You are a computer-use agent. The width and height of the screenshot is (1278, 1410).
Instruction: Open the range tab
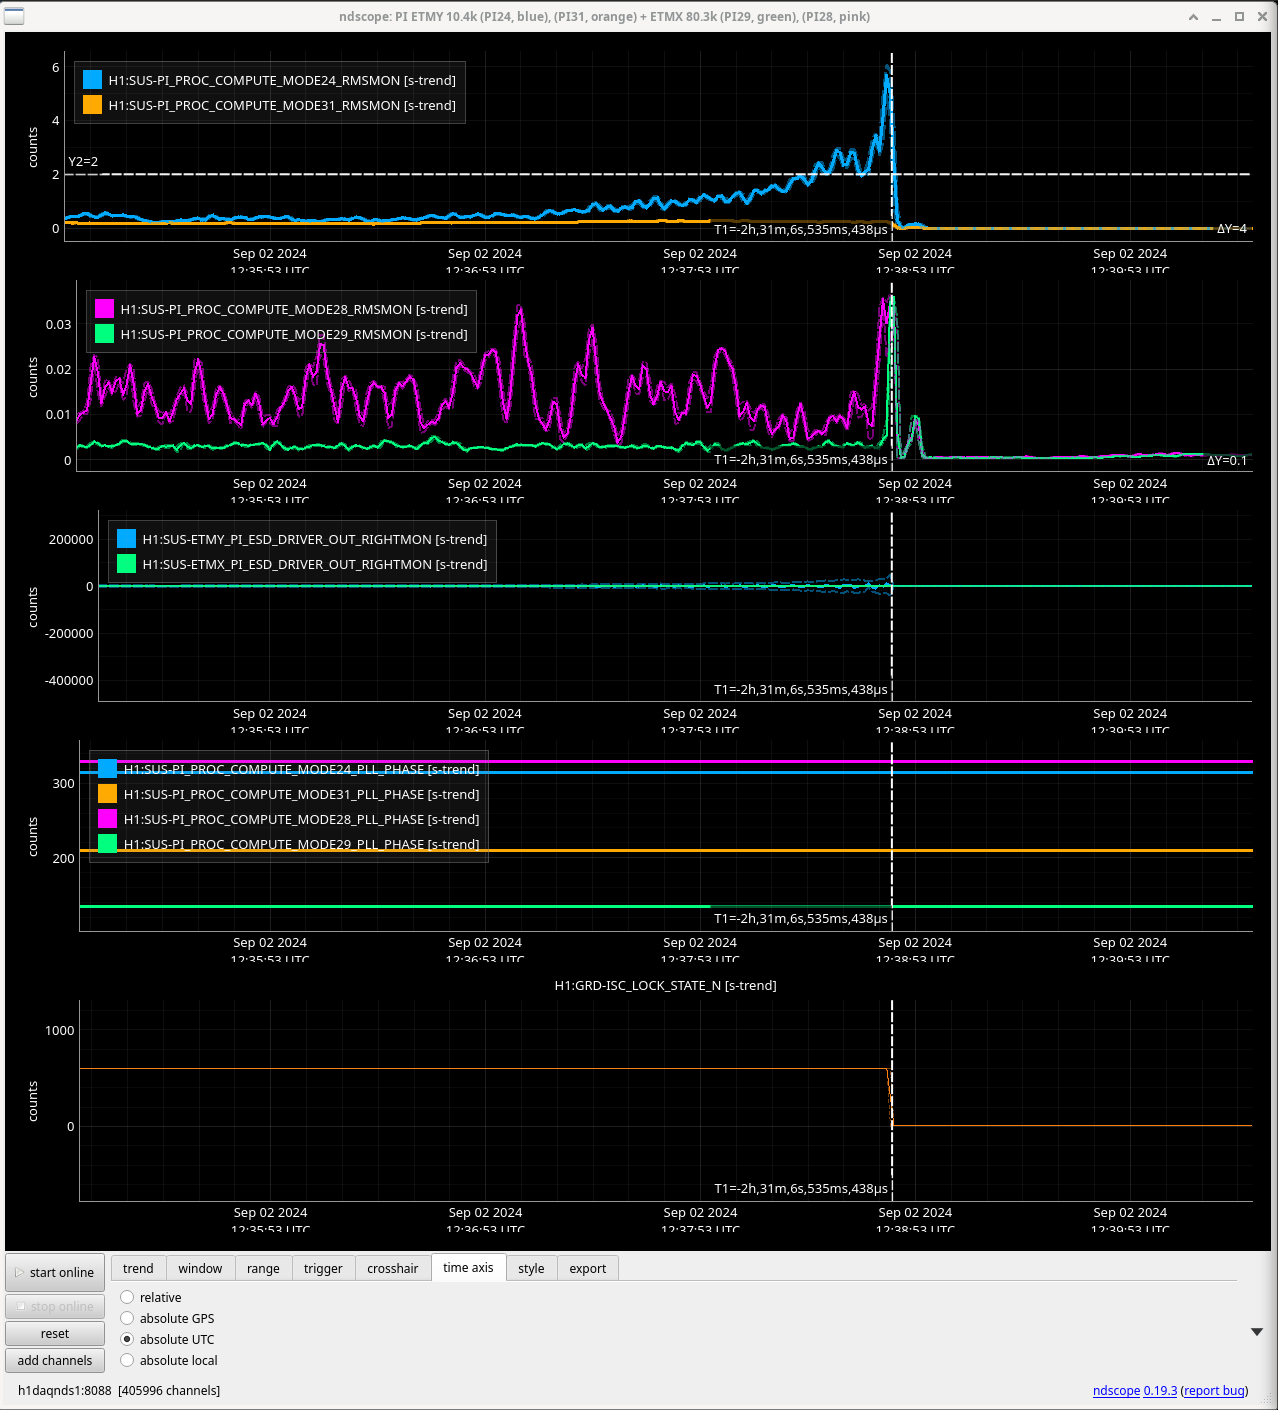[263, 1268]
